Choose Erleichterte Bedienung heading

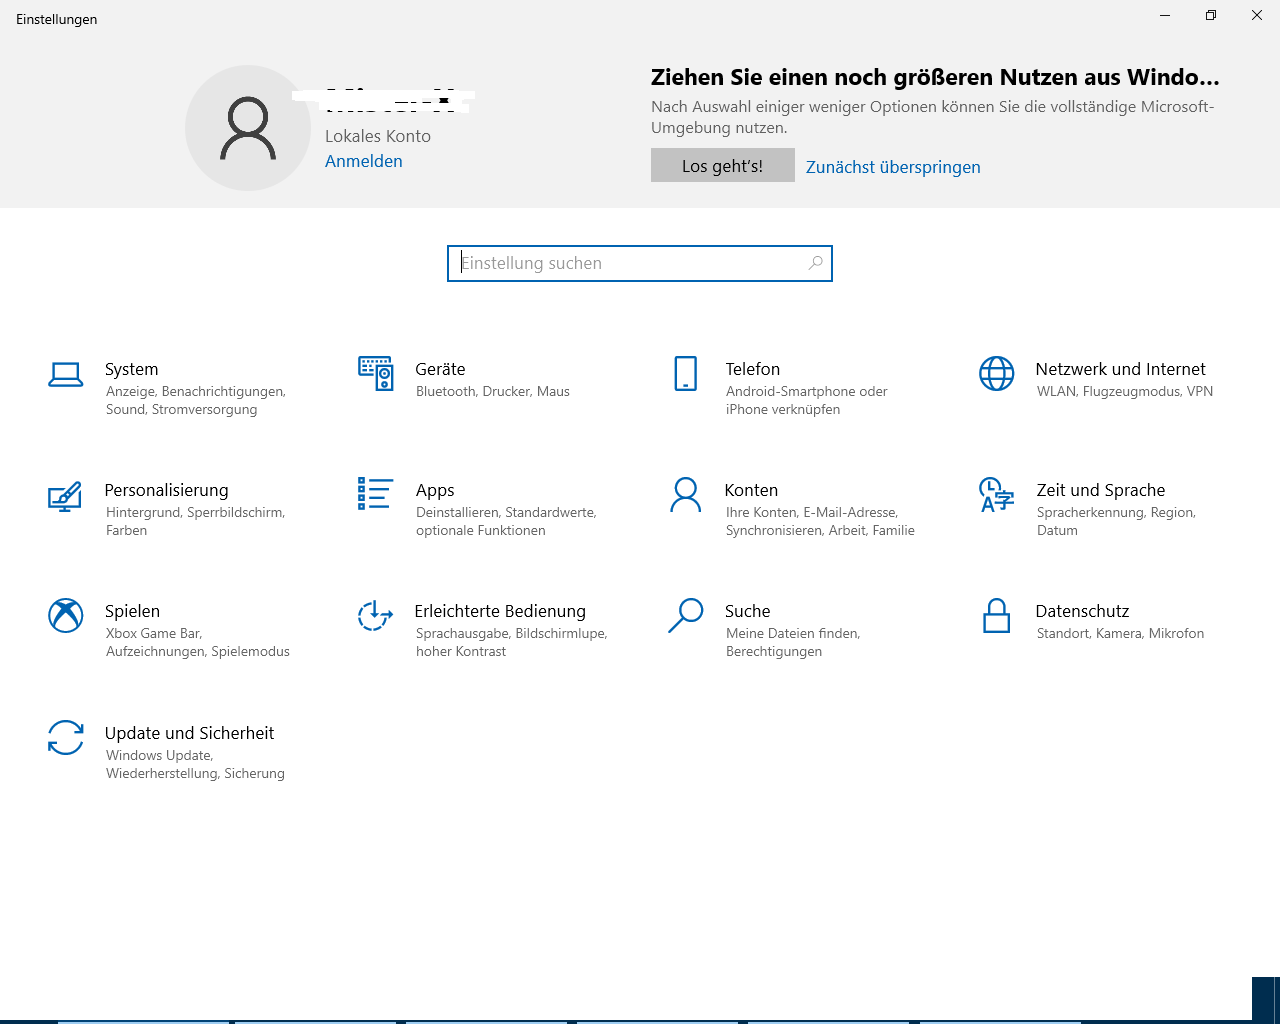point(500,611)
